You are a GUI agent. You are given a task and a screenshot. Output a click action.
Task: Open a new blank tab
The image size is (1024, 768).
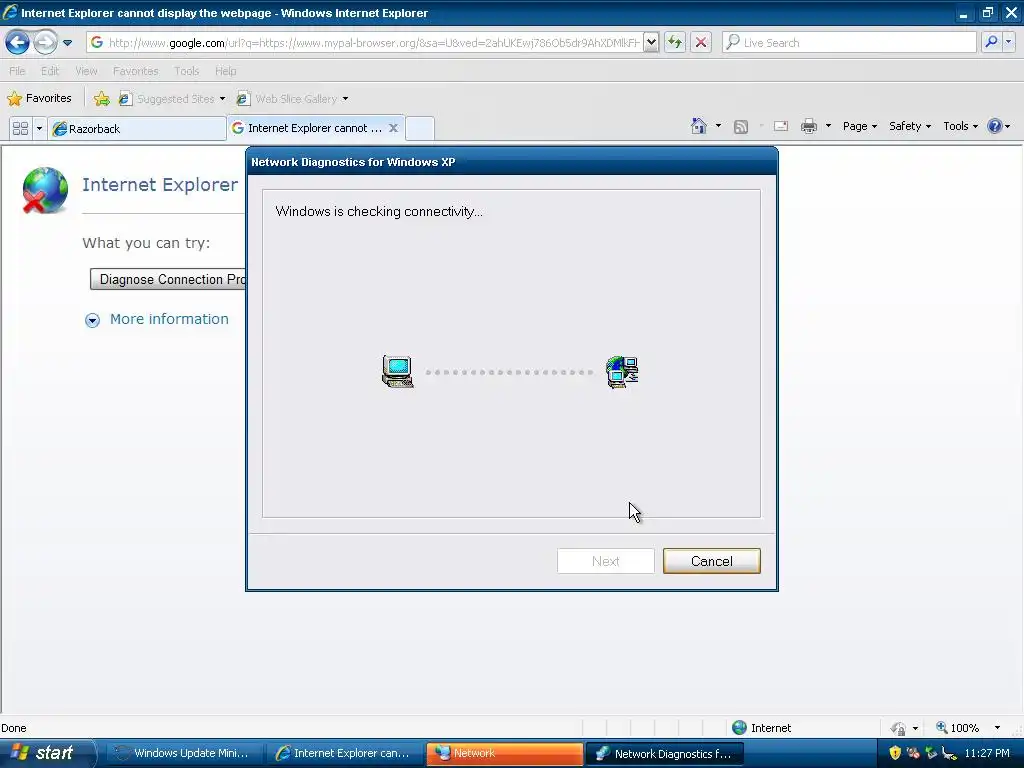(420, 129)
